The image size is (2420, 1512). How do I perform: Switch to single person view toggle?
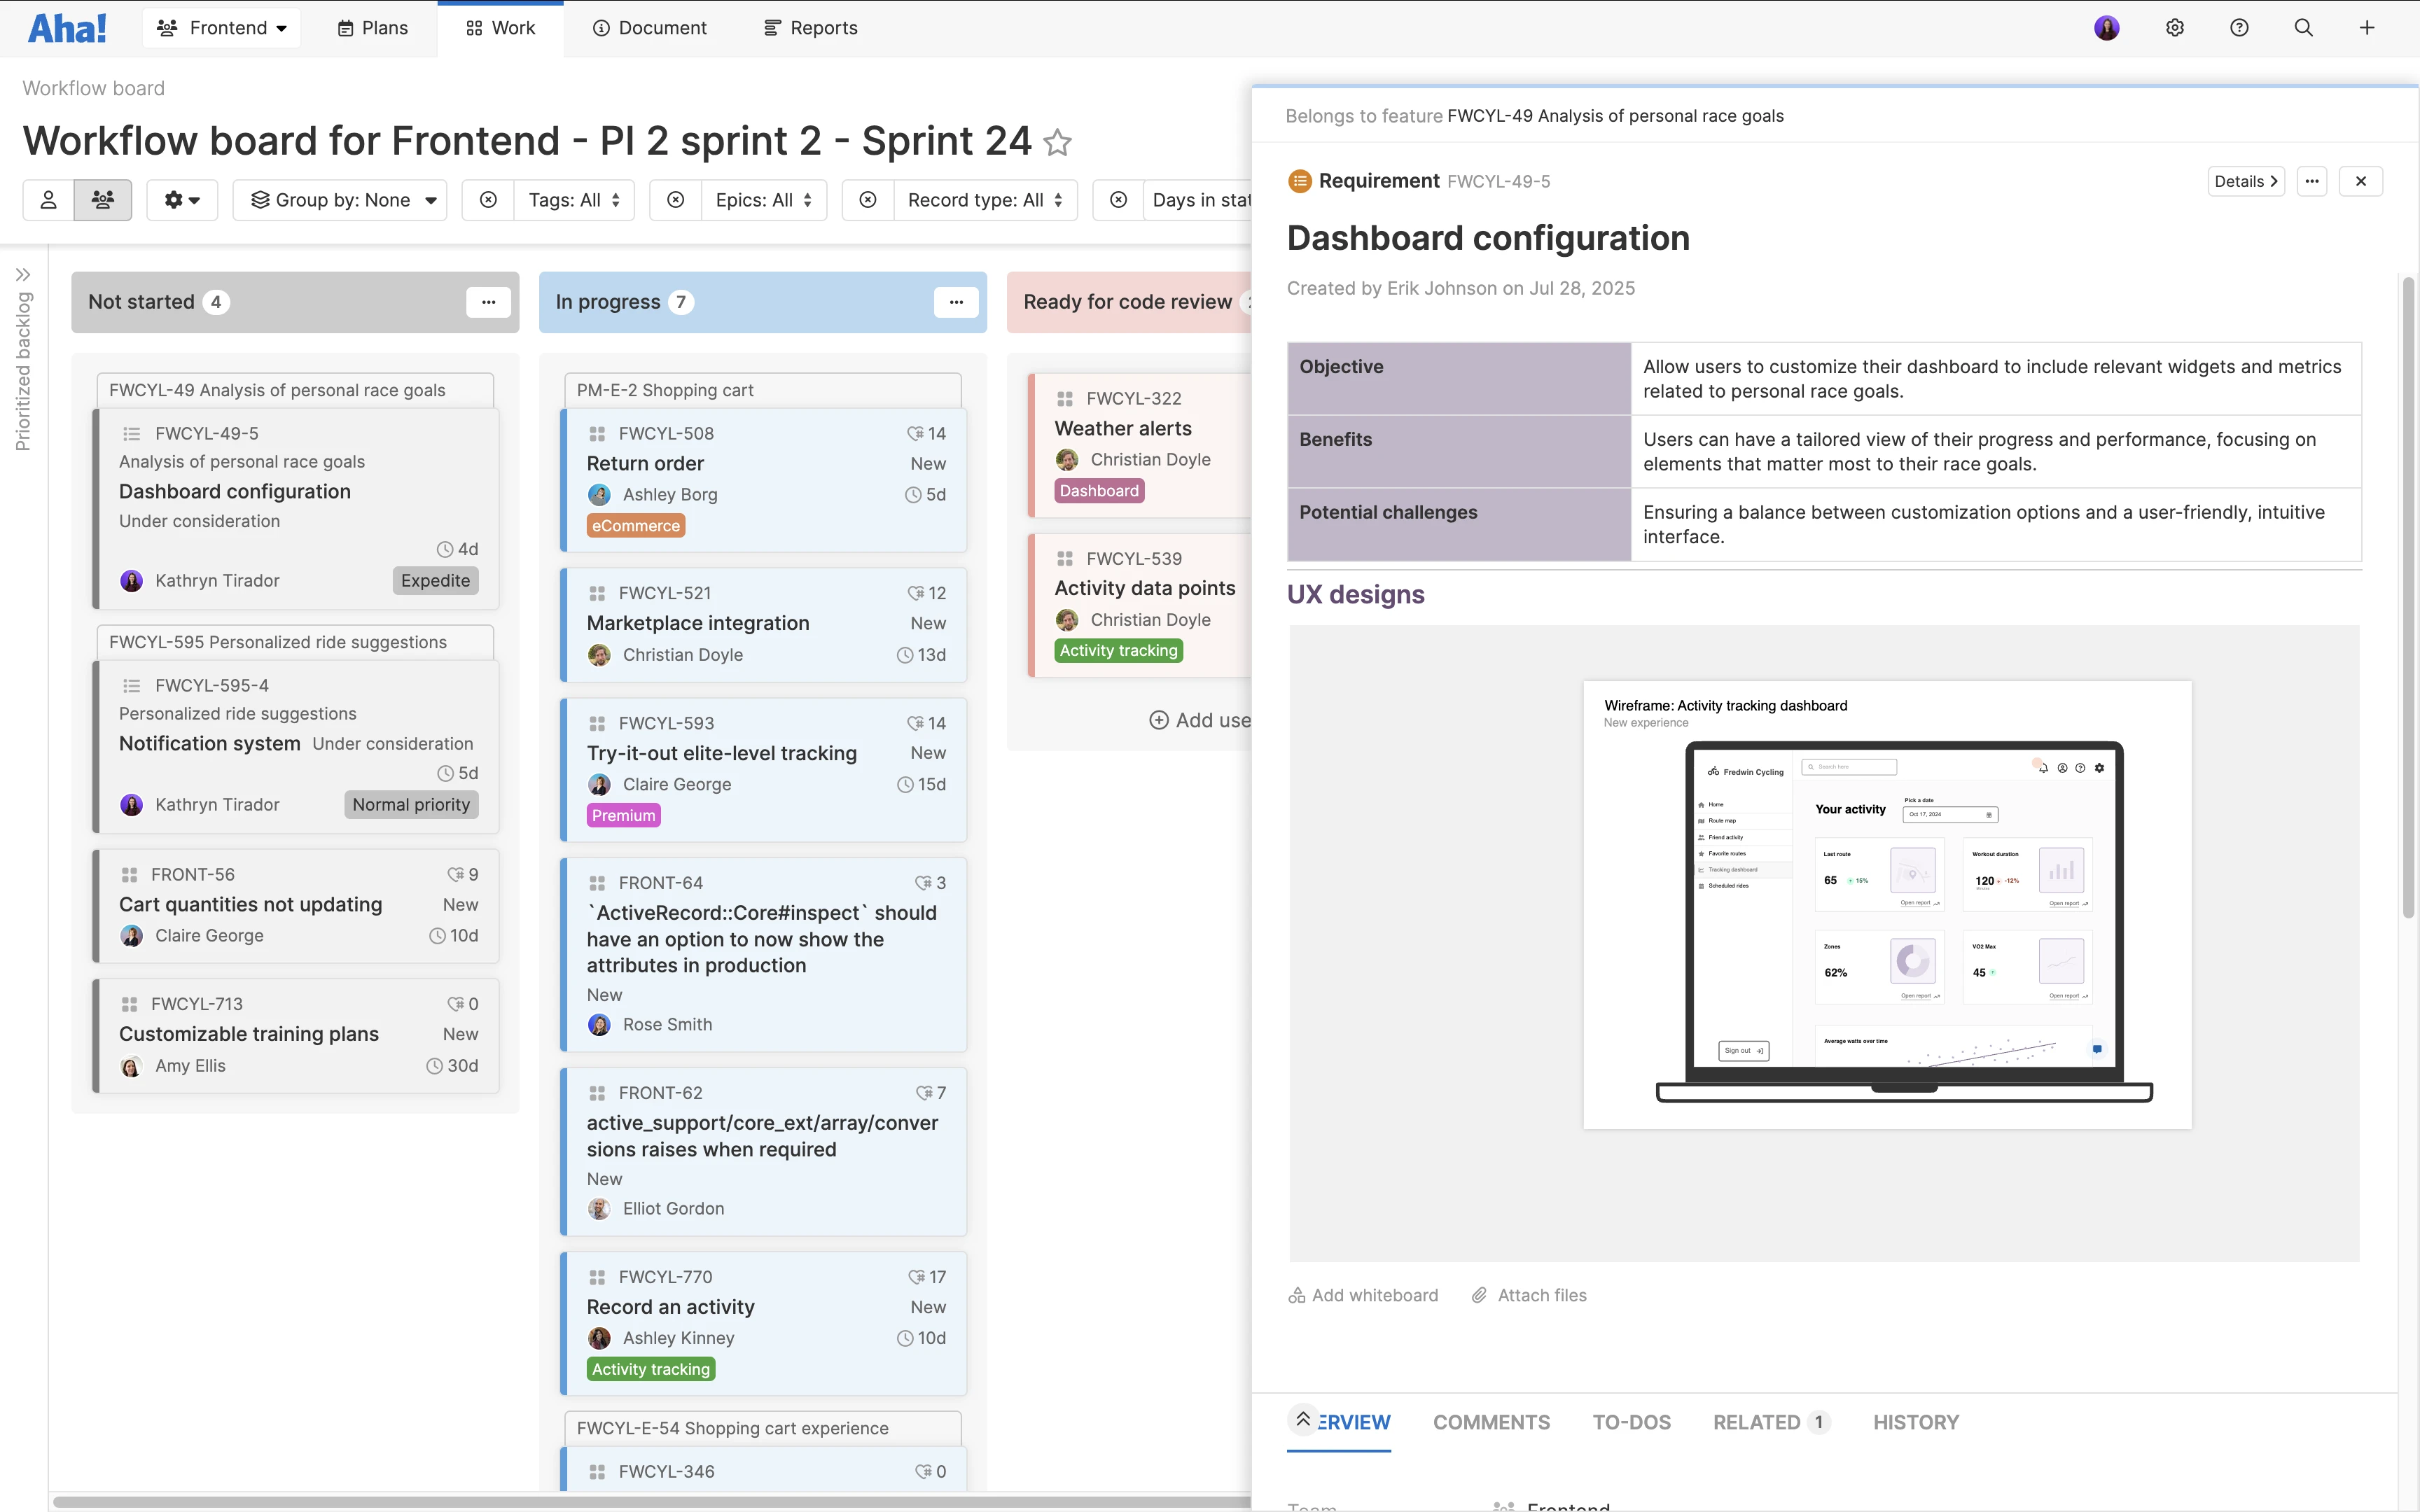(48, 200)
